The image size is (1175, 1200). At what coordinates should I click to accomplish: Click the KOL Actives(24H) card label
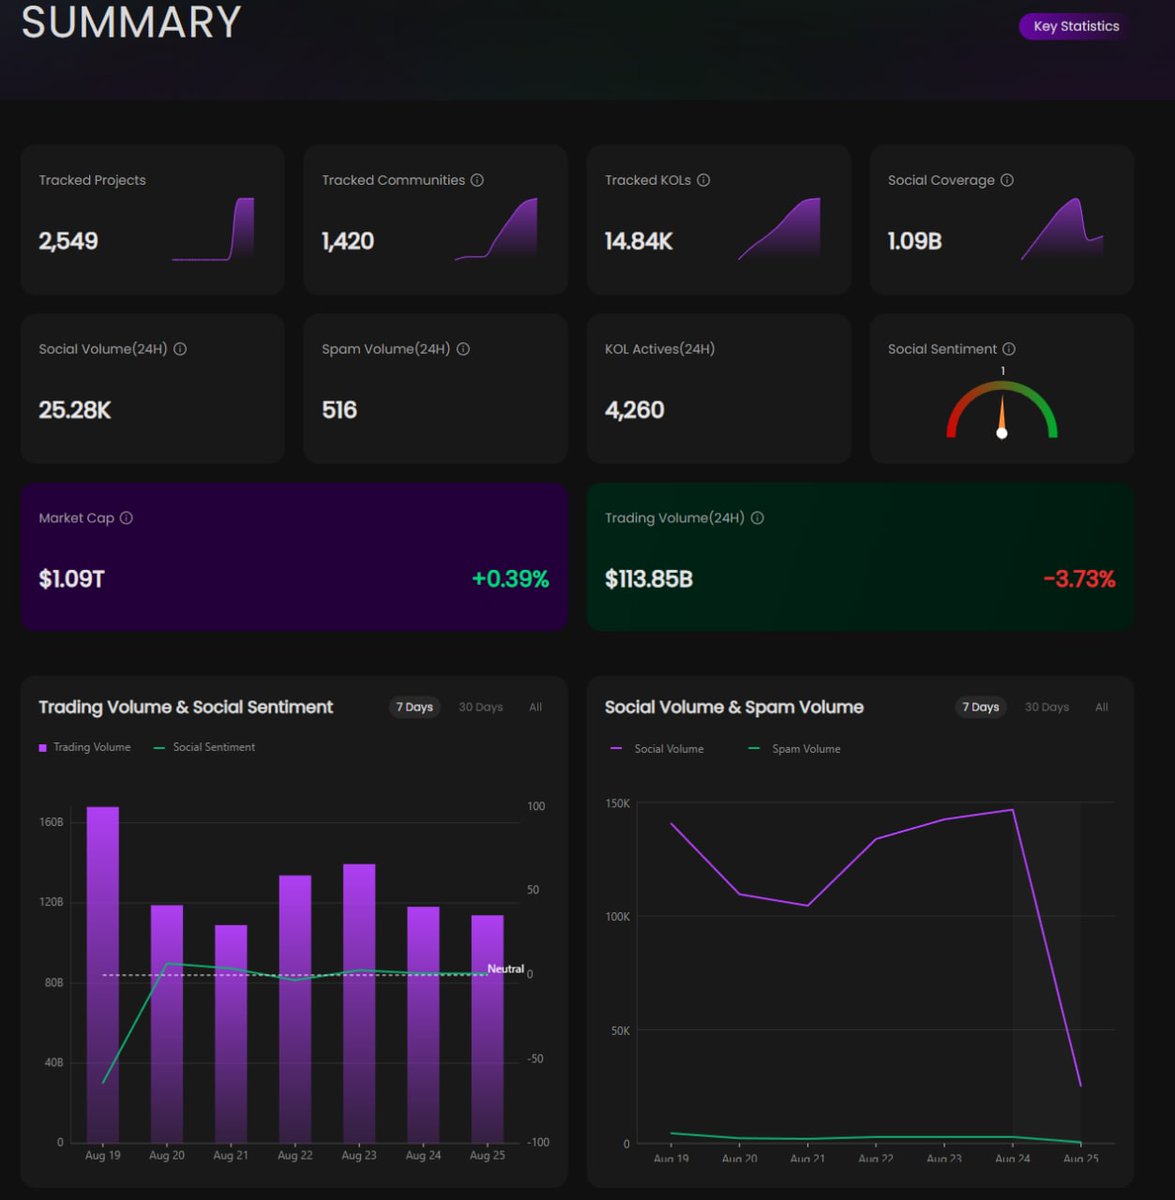coord(660,349)
